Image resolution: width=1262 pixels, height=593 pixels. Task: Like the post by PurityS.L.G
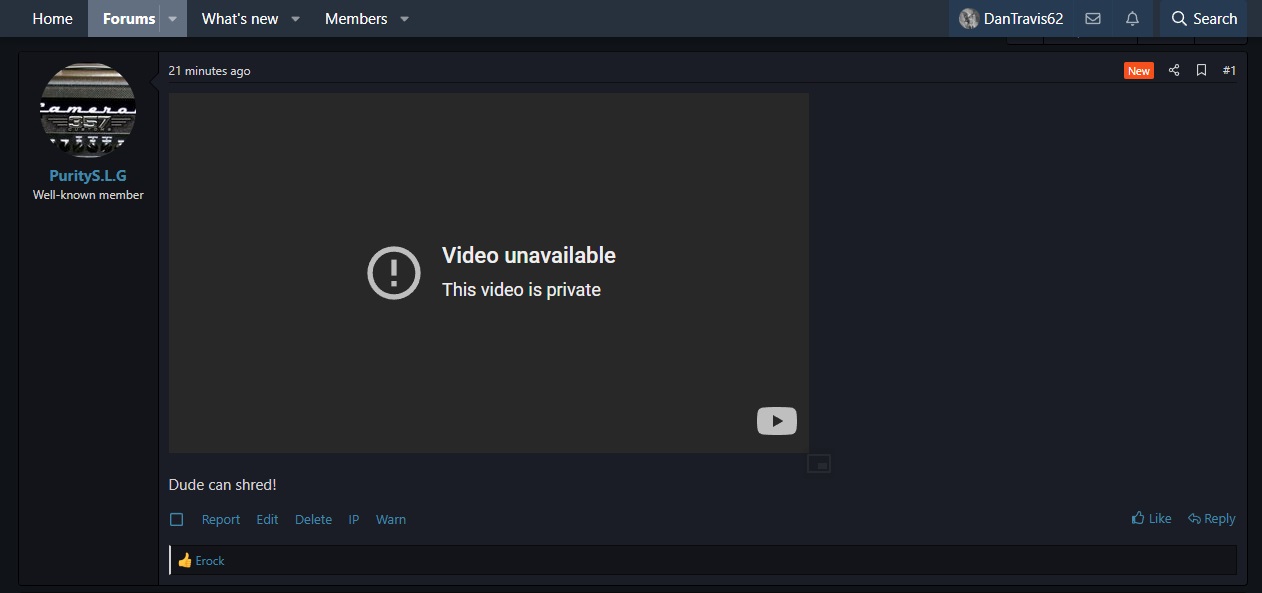pos(1151,518)
